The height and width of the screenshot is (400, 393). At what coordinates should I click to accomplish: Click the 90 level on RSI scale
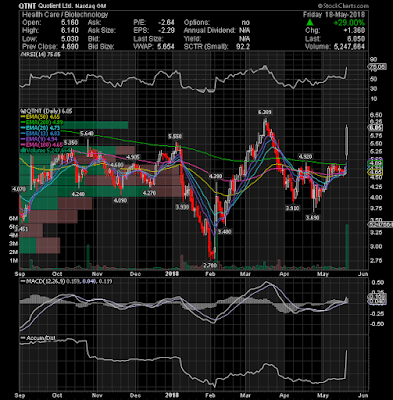click(373, 59)
